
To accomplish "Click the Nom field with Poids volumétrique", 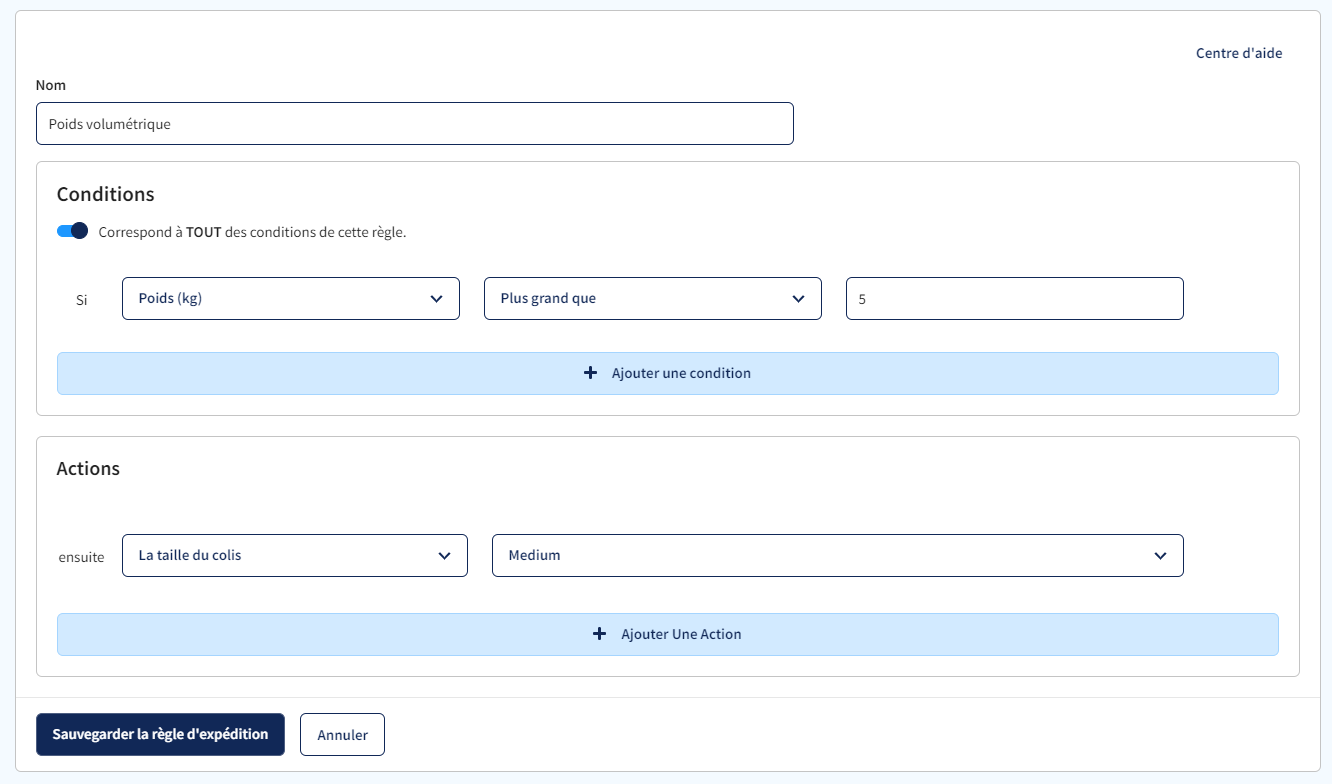I will pos(415,123).
